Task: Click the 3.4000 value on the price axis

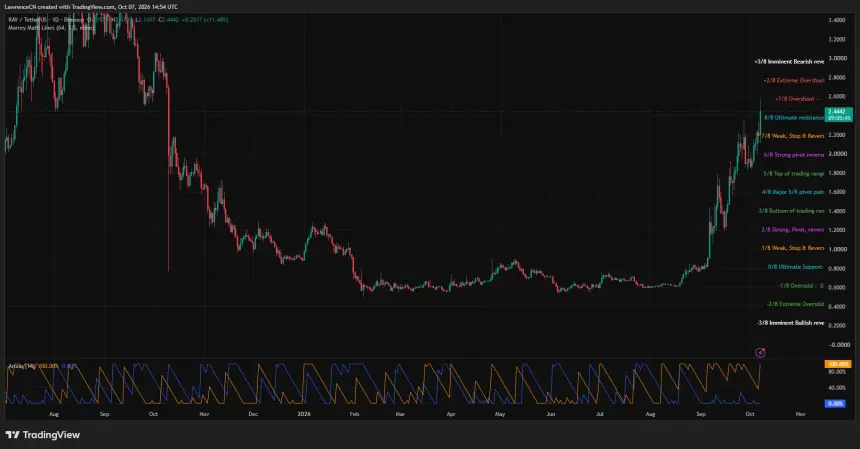Action: [837, 20]
